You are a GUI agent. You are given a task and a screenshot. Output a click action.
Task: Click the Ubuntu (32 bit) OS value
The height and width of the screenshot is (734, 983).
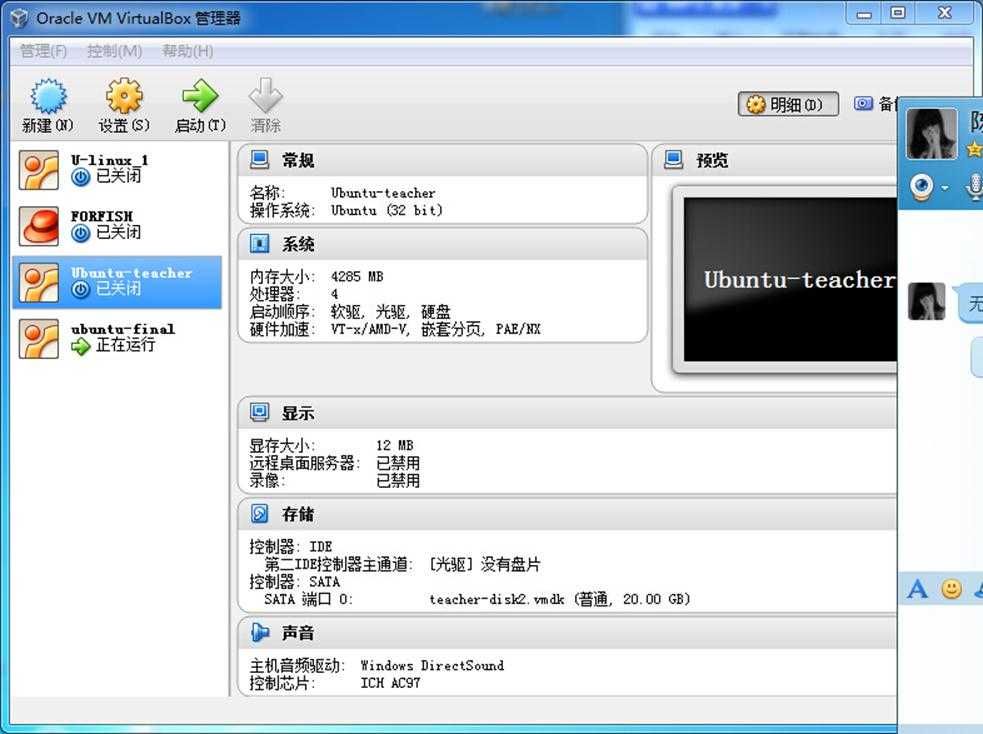pyautogui.click(x=386, y=211)
